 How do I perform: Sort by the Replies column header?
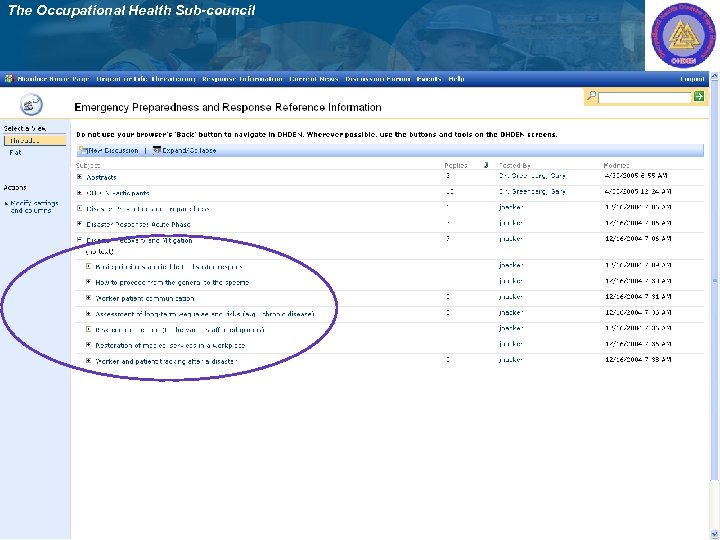[x=456, y=165]
